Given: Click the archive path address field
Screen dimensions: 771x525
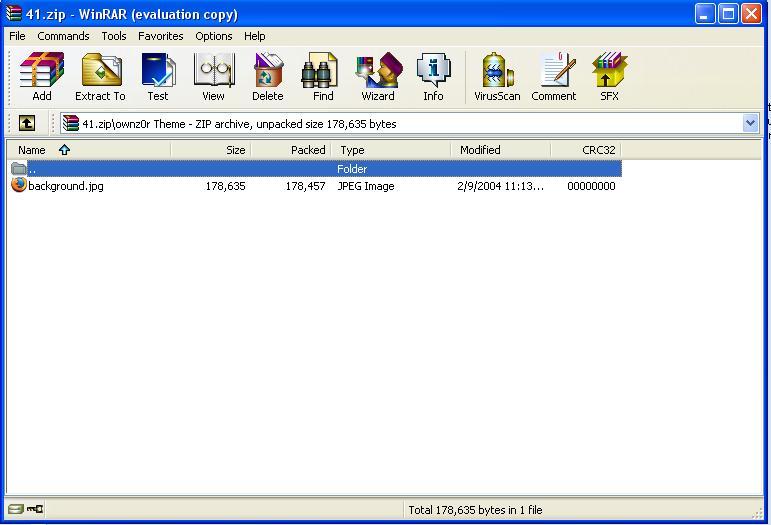Looking at the screenshot, I should click(409, 123).
